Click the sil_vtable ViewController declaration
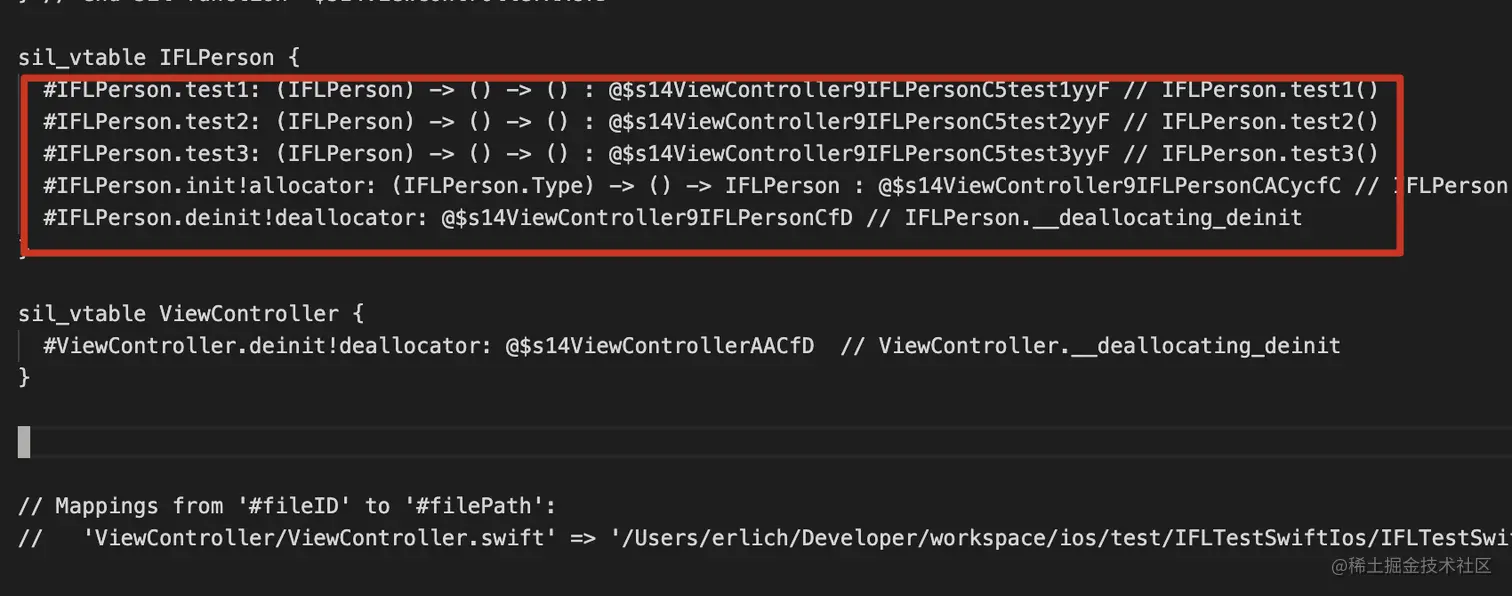 tap(191, 314)
